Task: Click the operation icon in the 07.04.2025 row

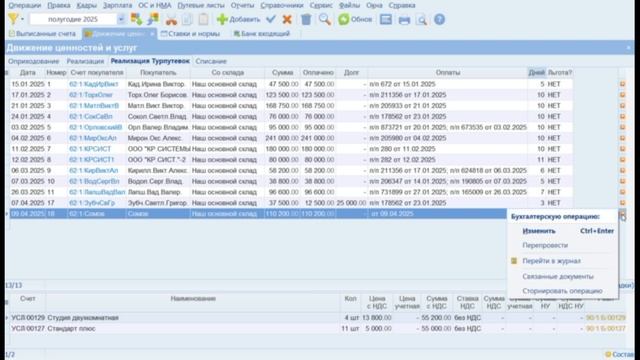Action: (x=622, y=202)
